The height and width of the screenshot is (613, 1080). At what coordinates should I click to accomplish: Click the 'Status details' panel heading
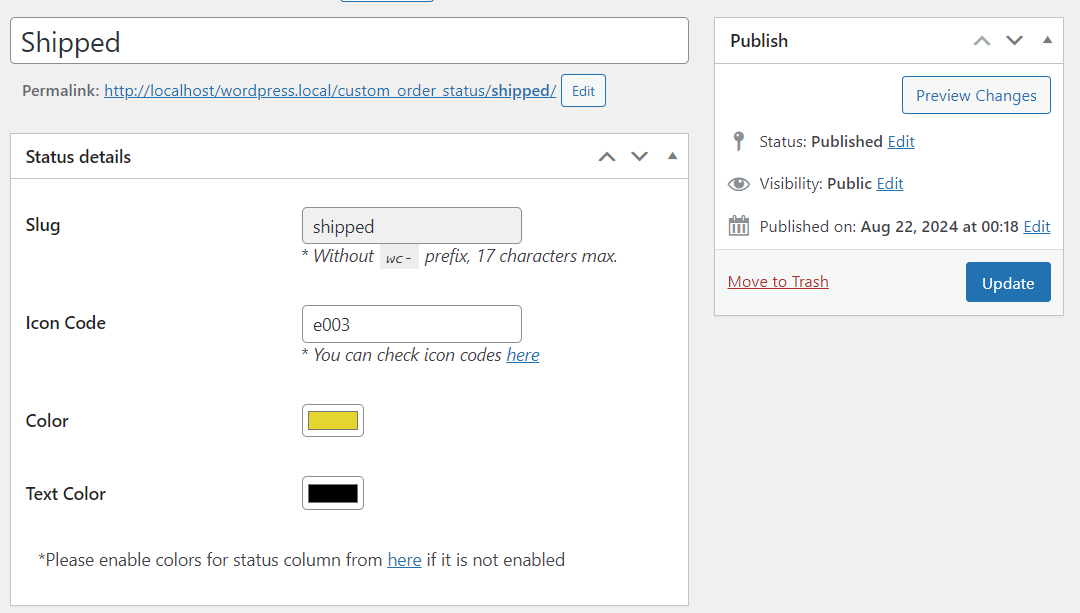(x=79, y=157)
